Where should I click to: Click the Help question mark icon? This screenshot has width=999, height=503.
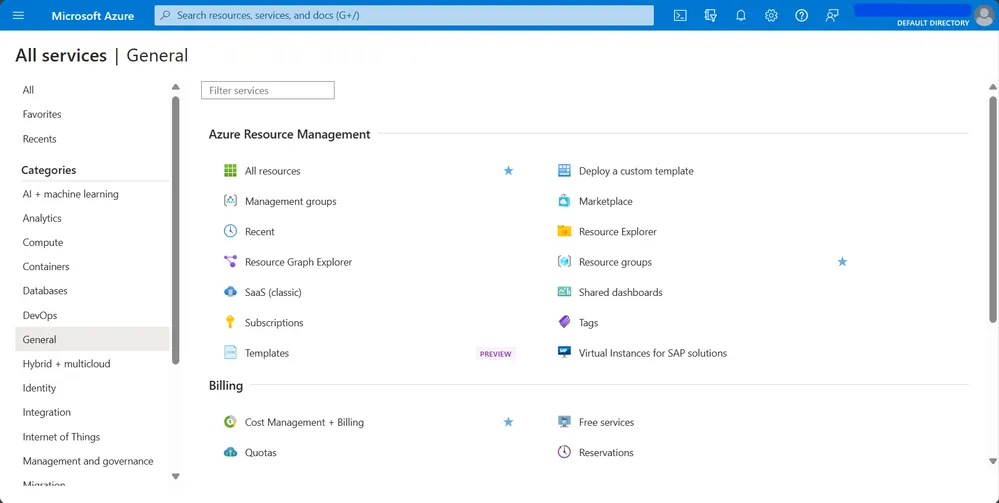coord(801,16)
